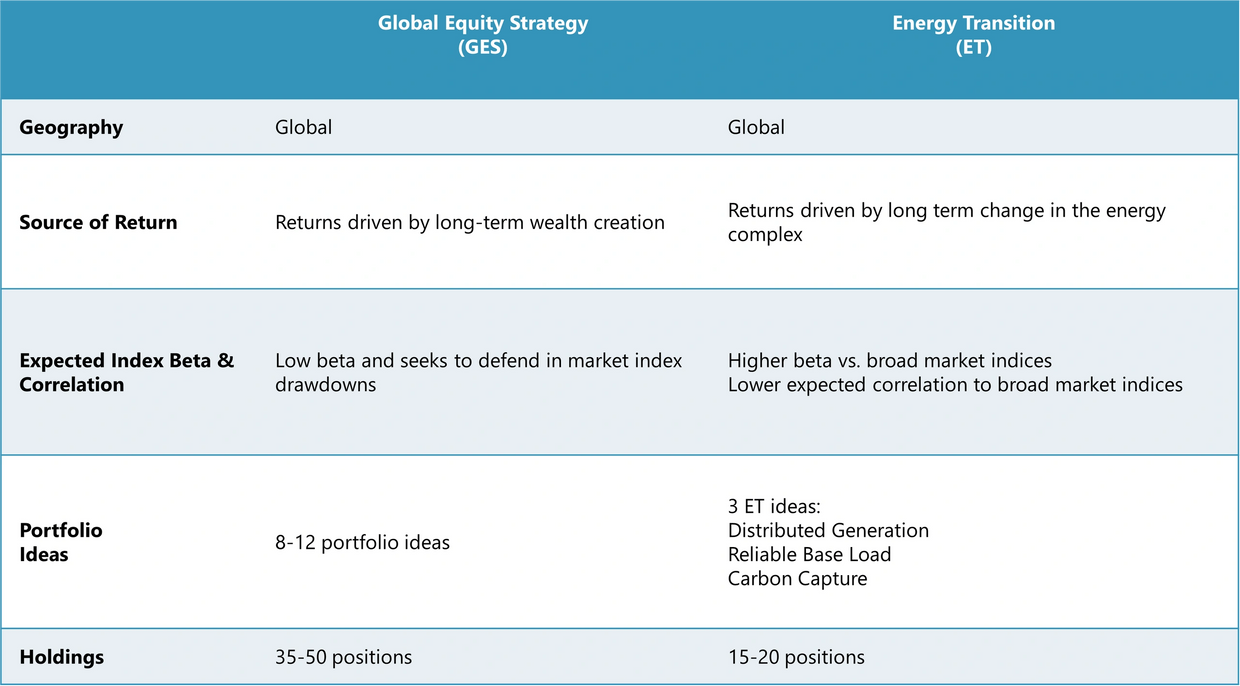Screen dimensions: 1240x686
Task: Click the Global cell under ET column
Action: click(x=756, y=127)
